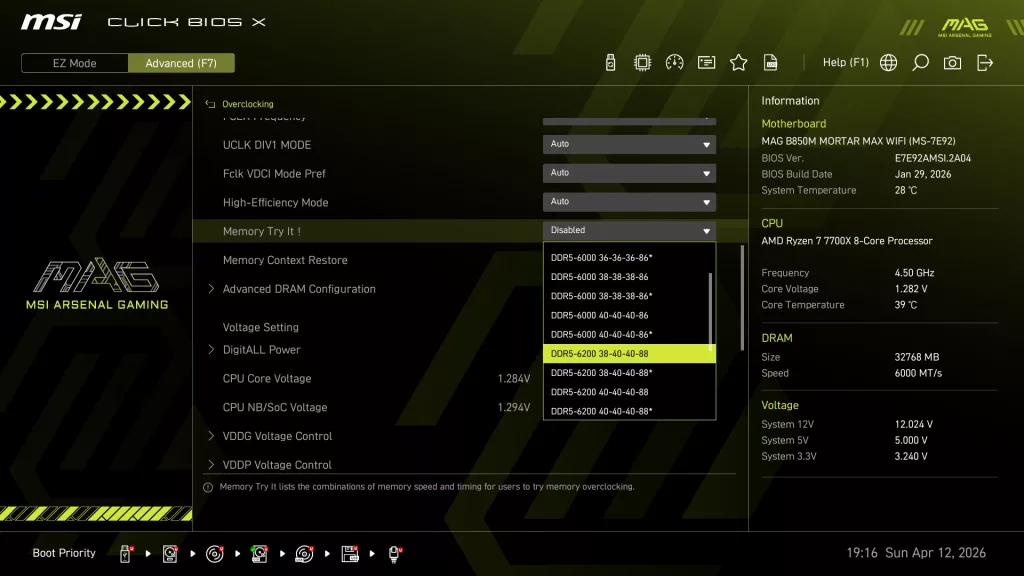Open the UCLK DIV1 MODE dropdown
Image resolution: width=1024 pixels, height=576 pixels.
tap(629, 144)
